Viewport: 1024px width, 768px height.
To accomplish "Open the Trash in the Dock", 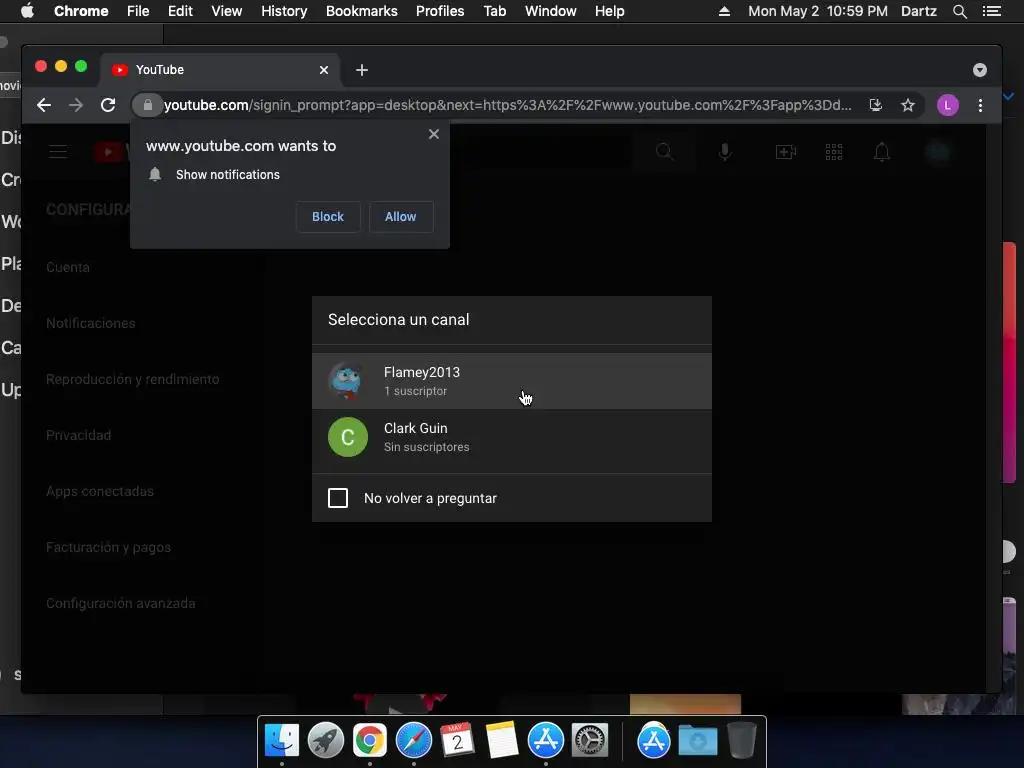I will point(741,740).
